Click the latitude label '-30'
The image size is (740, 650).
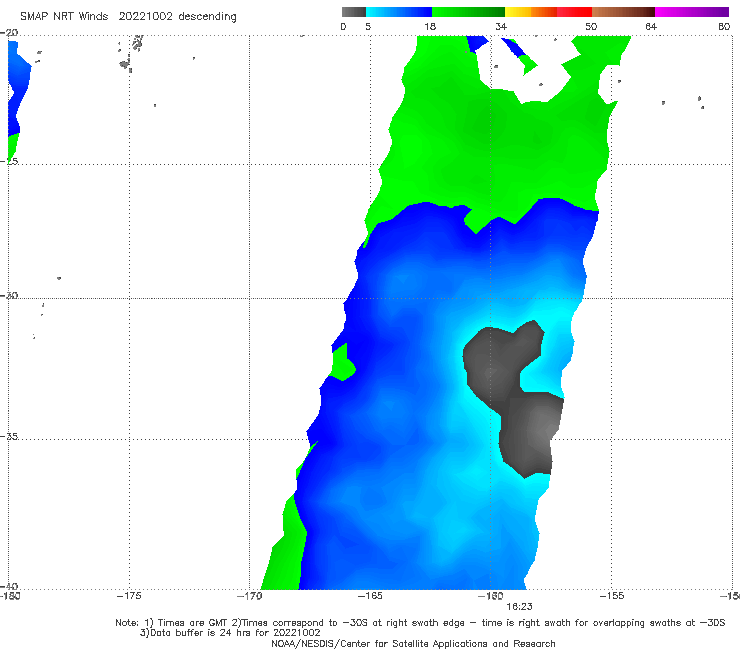9,295
